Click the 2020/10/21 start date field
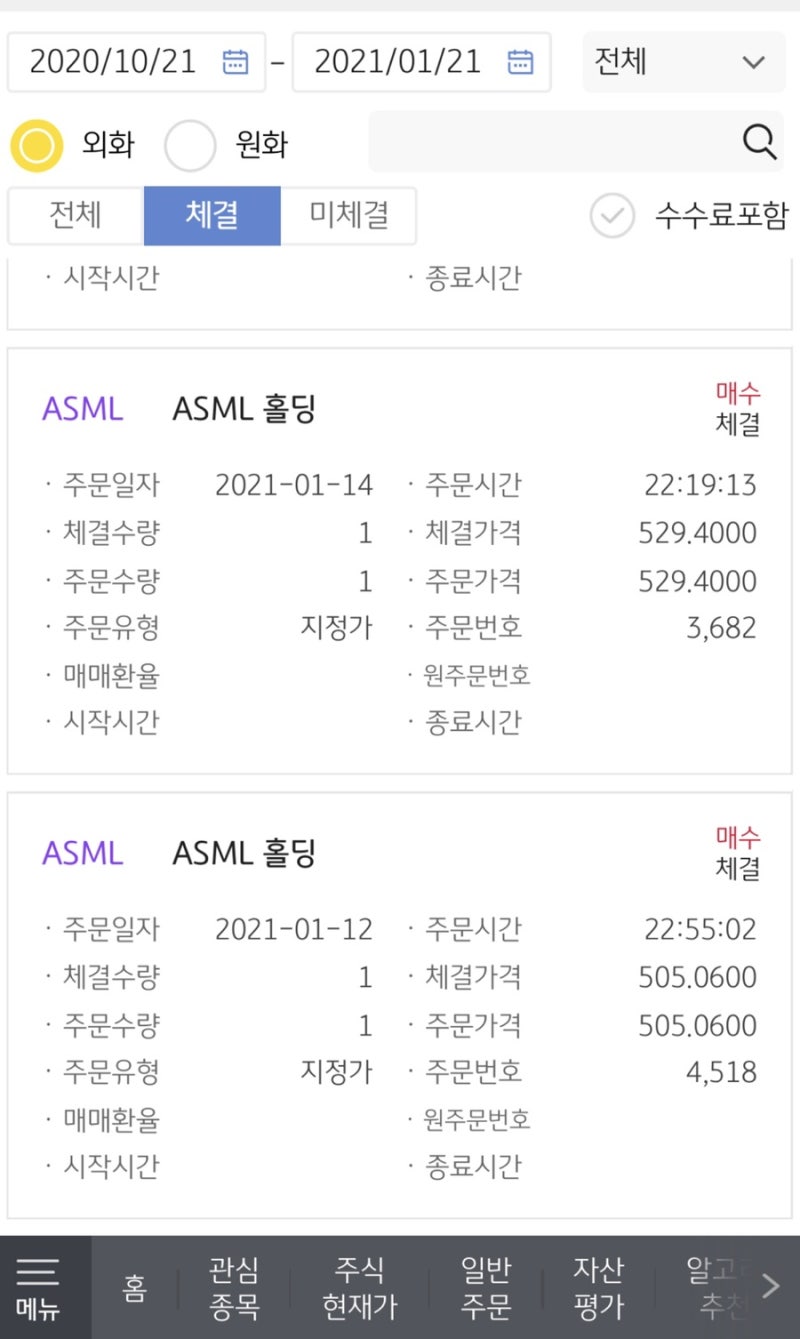 (113, 62)
